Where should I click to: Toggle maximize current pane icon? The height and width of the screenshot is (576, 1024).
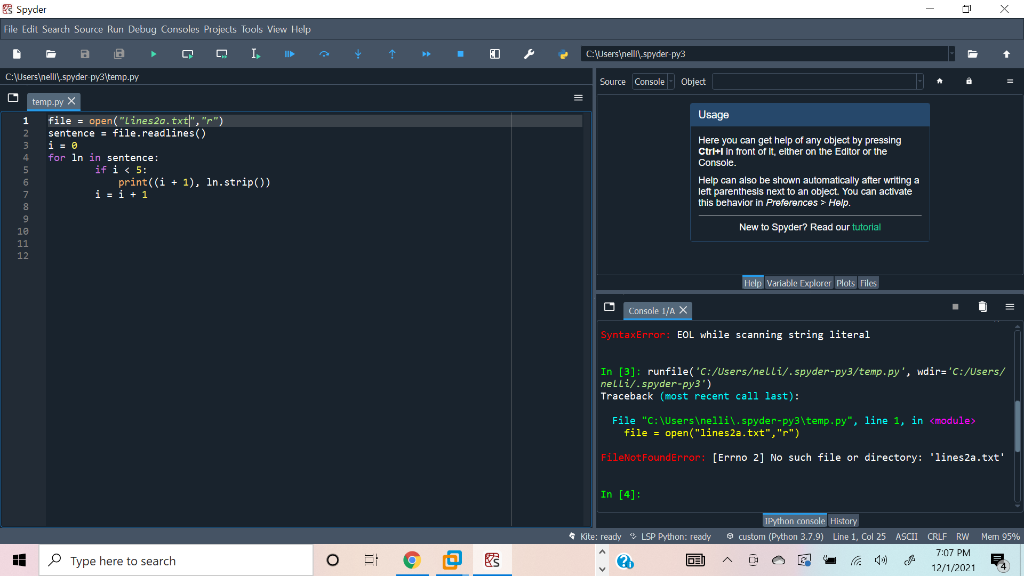pyautogui.click(x=494, y=53)
